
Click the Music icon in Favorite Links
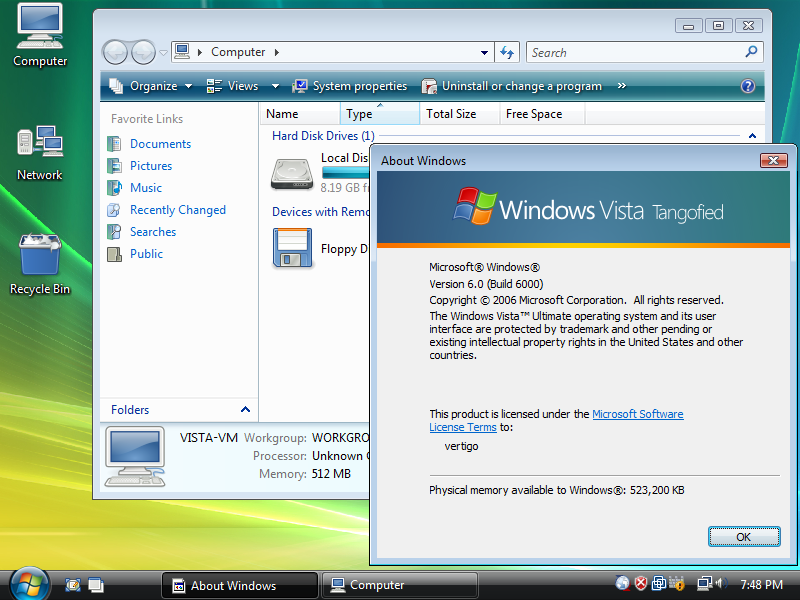(x=114, y=188)
